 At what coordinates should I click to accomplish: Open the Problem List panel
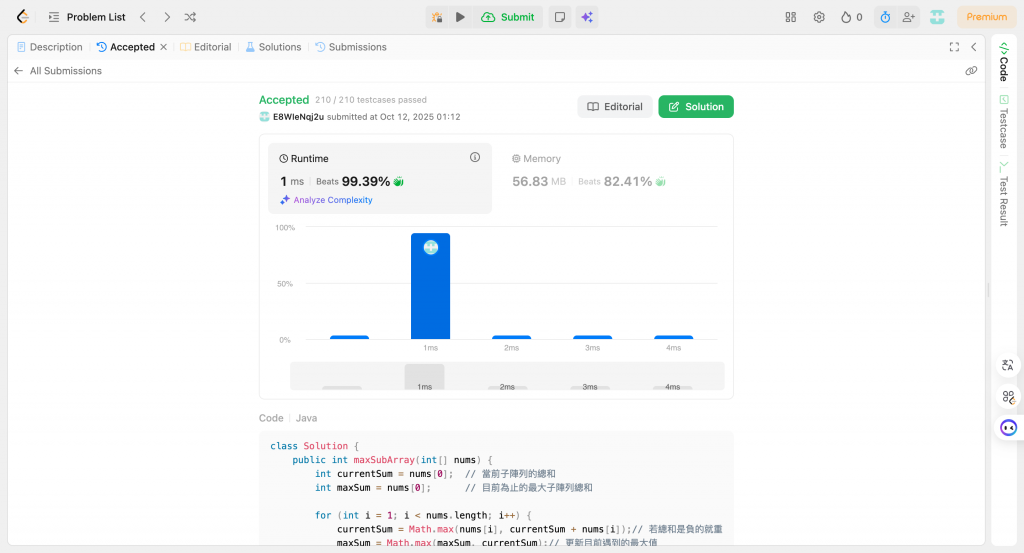pyautogui.click(x=87, y=17)
